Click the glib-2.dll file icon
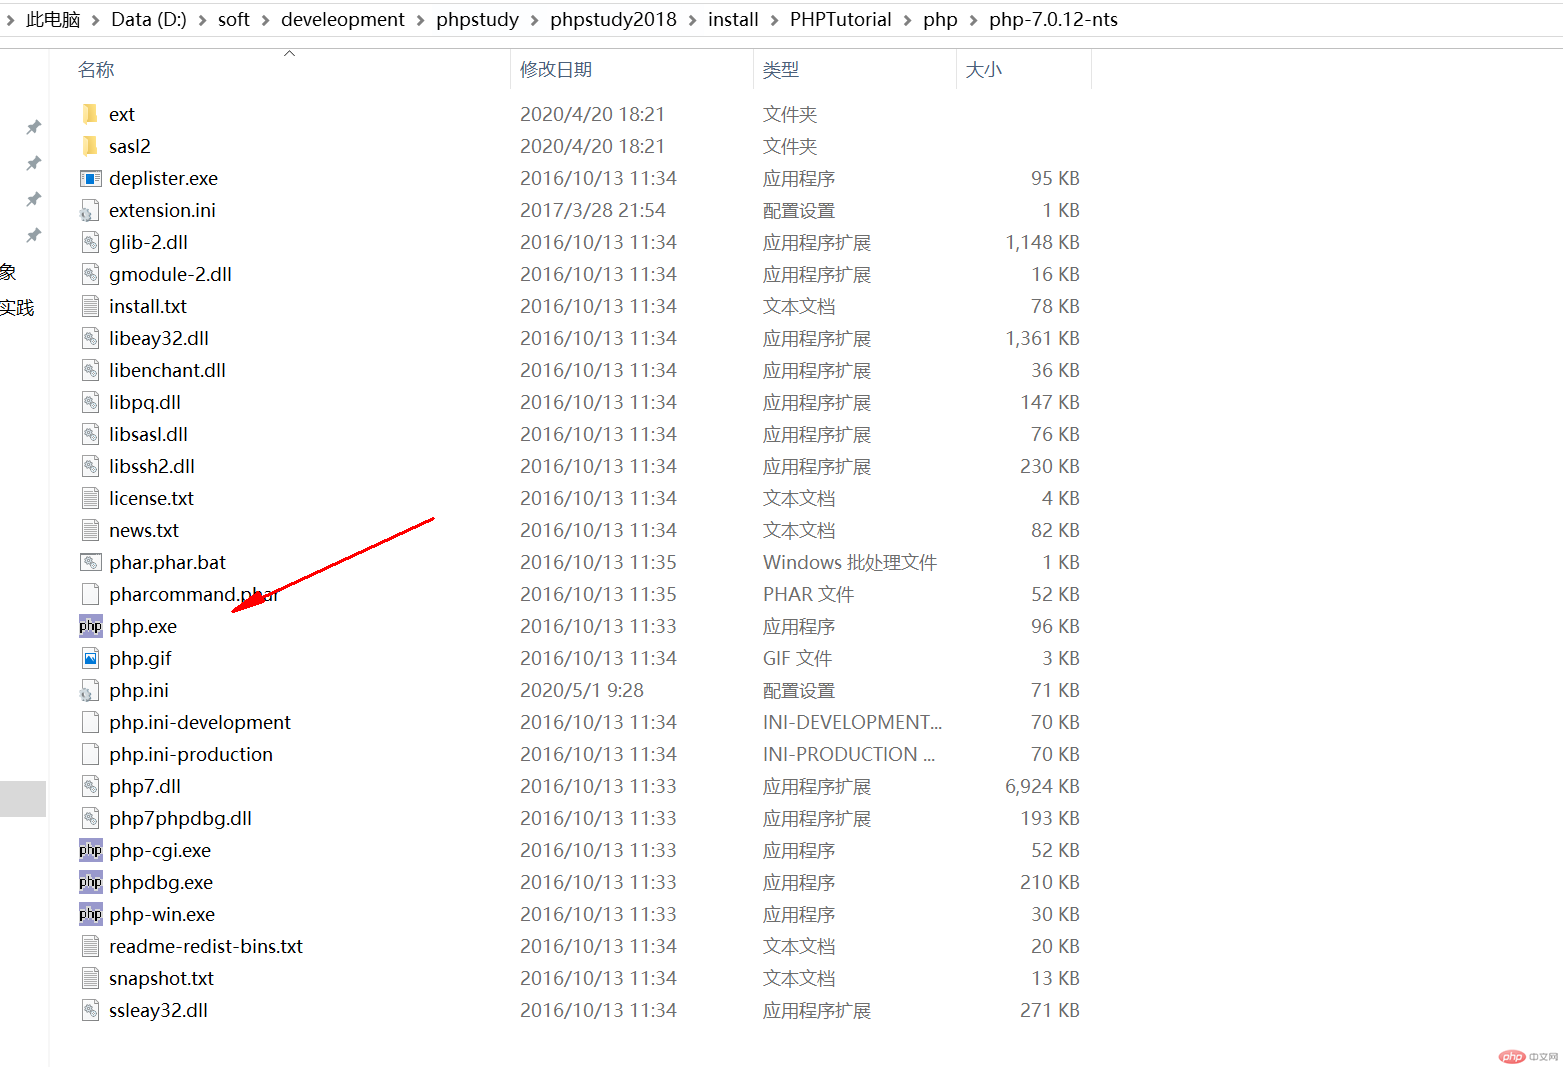 [x=90, y=242]
